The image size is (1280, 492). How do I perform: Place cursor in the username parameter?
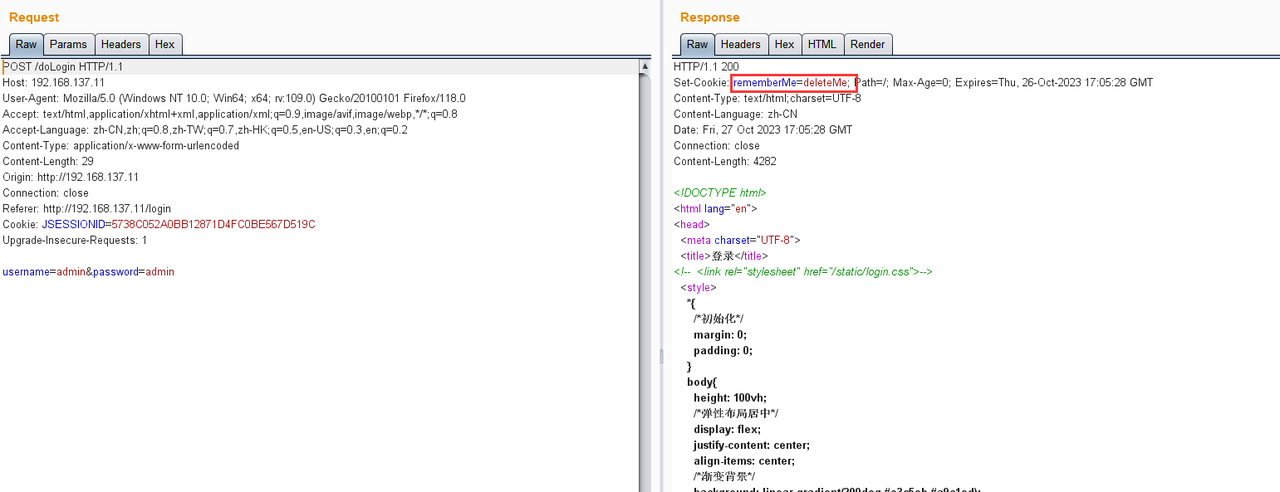click(x=26, y=272)
